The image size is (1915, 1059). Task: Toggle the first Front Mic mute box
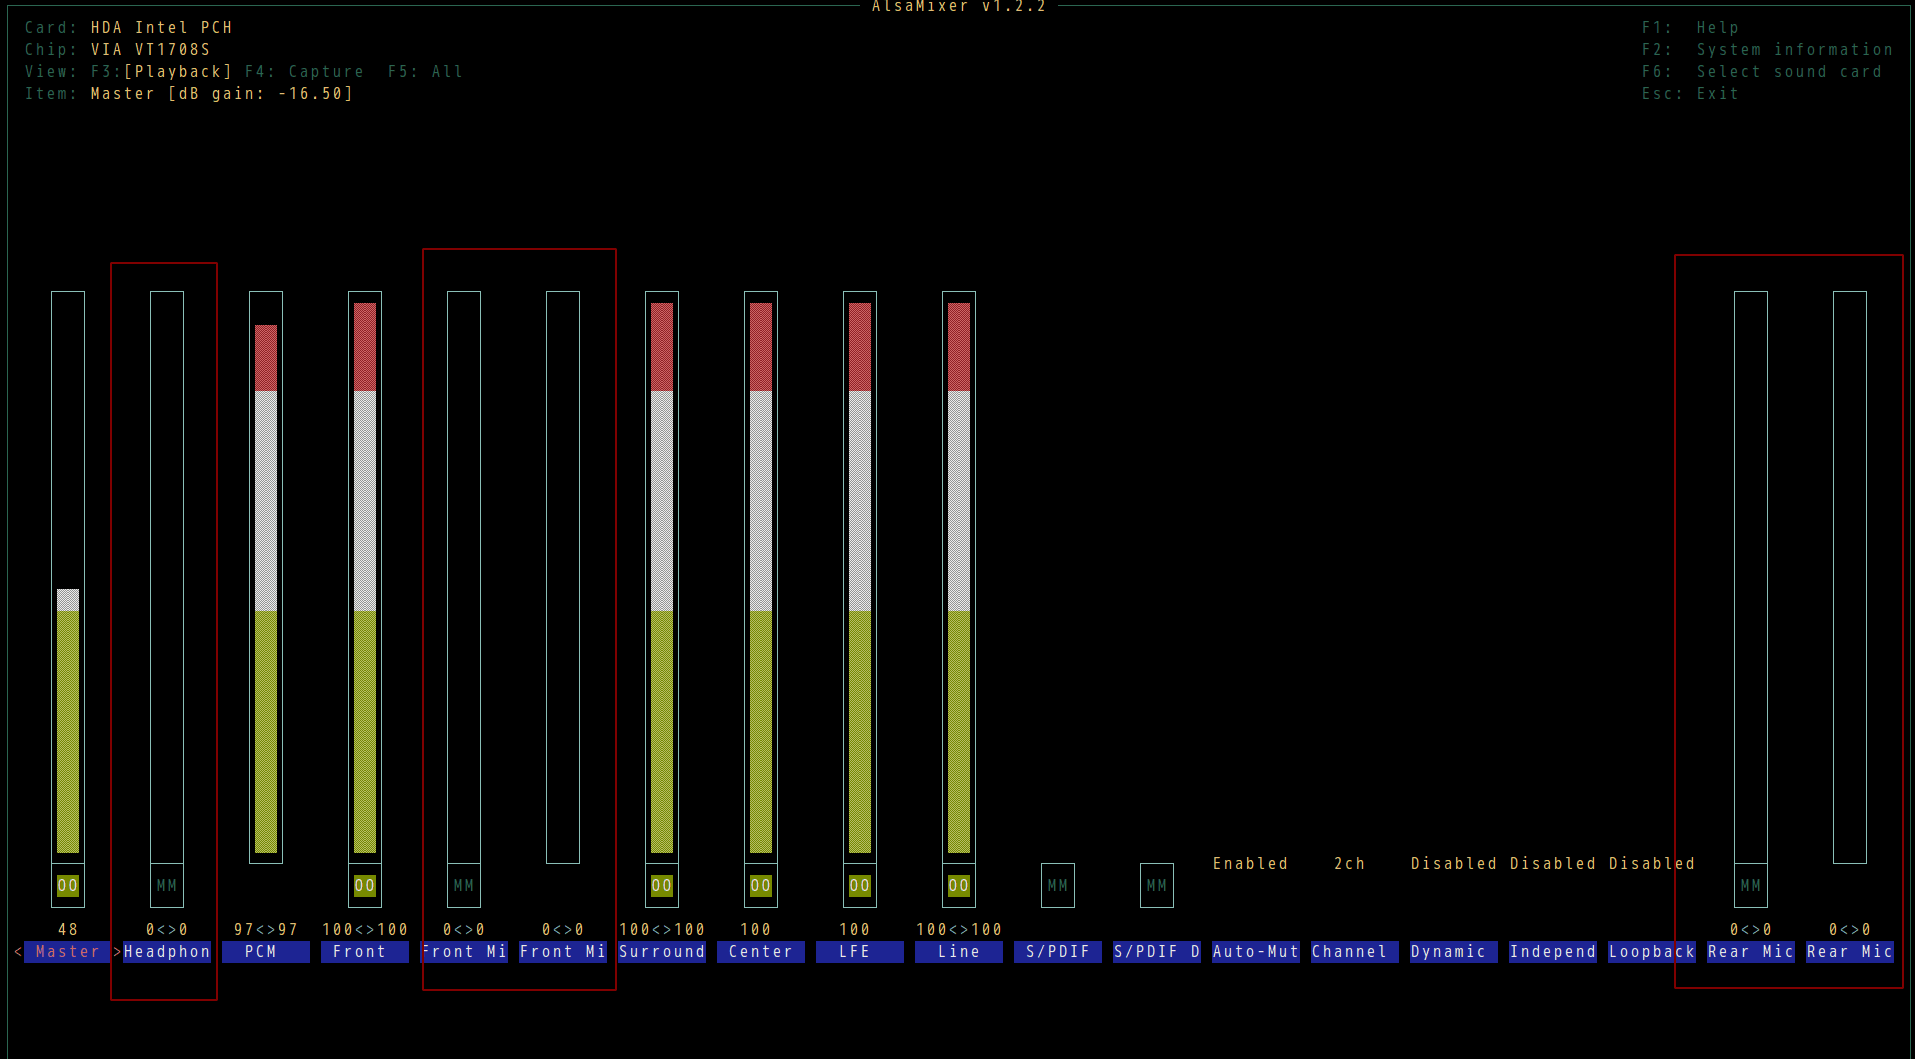point(464,885)
